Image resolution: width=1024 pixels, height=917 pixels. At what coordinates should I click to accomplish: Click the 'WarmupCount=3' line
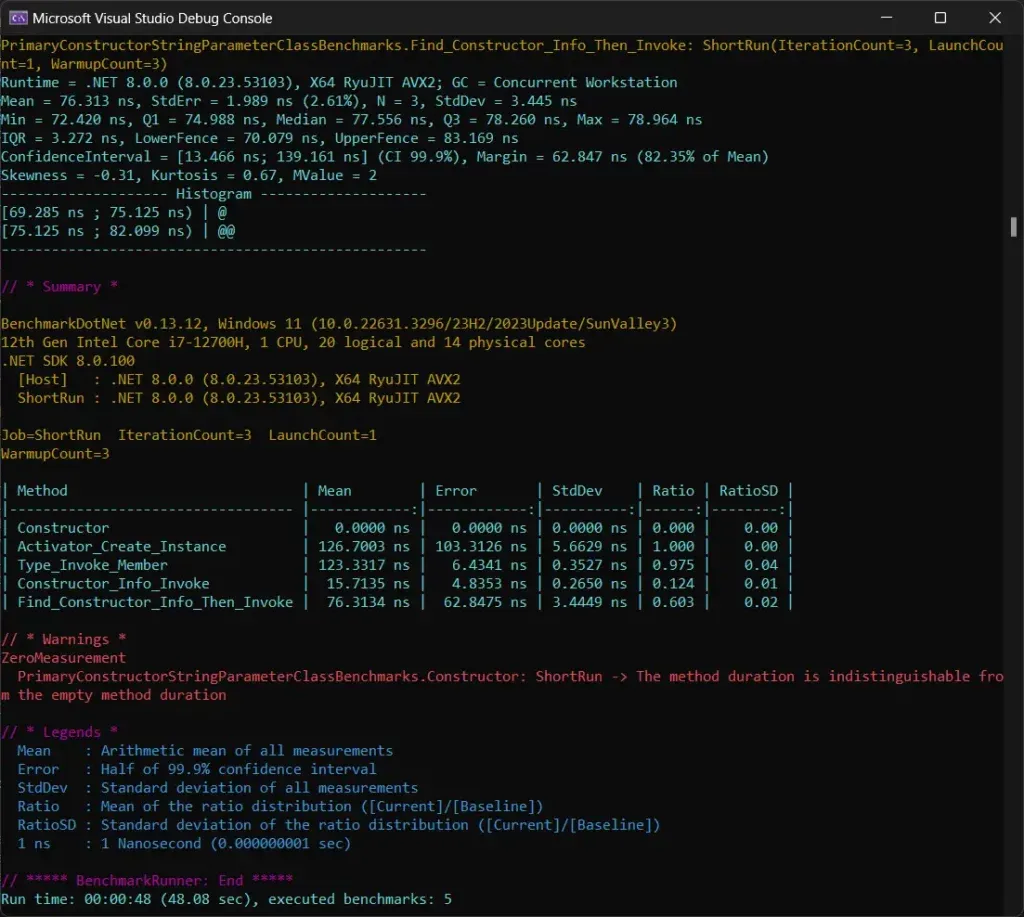coord(56,453)
